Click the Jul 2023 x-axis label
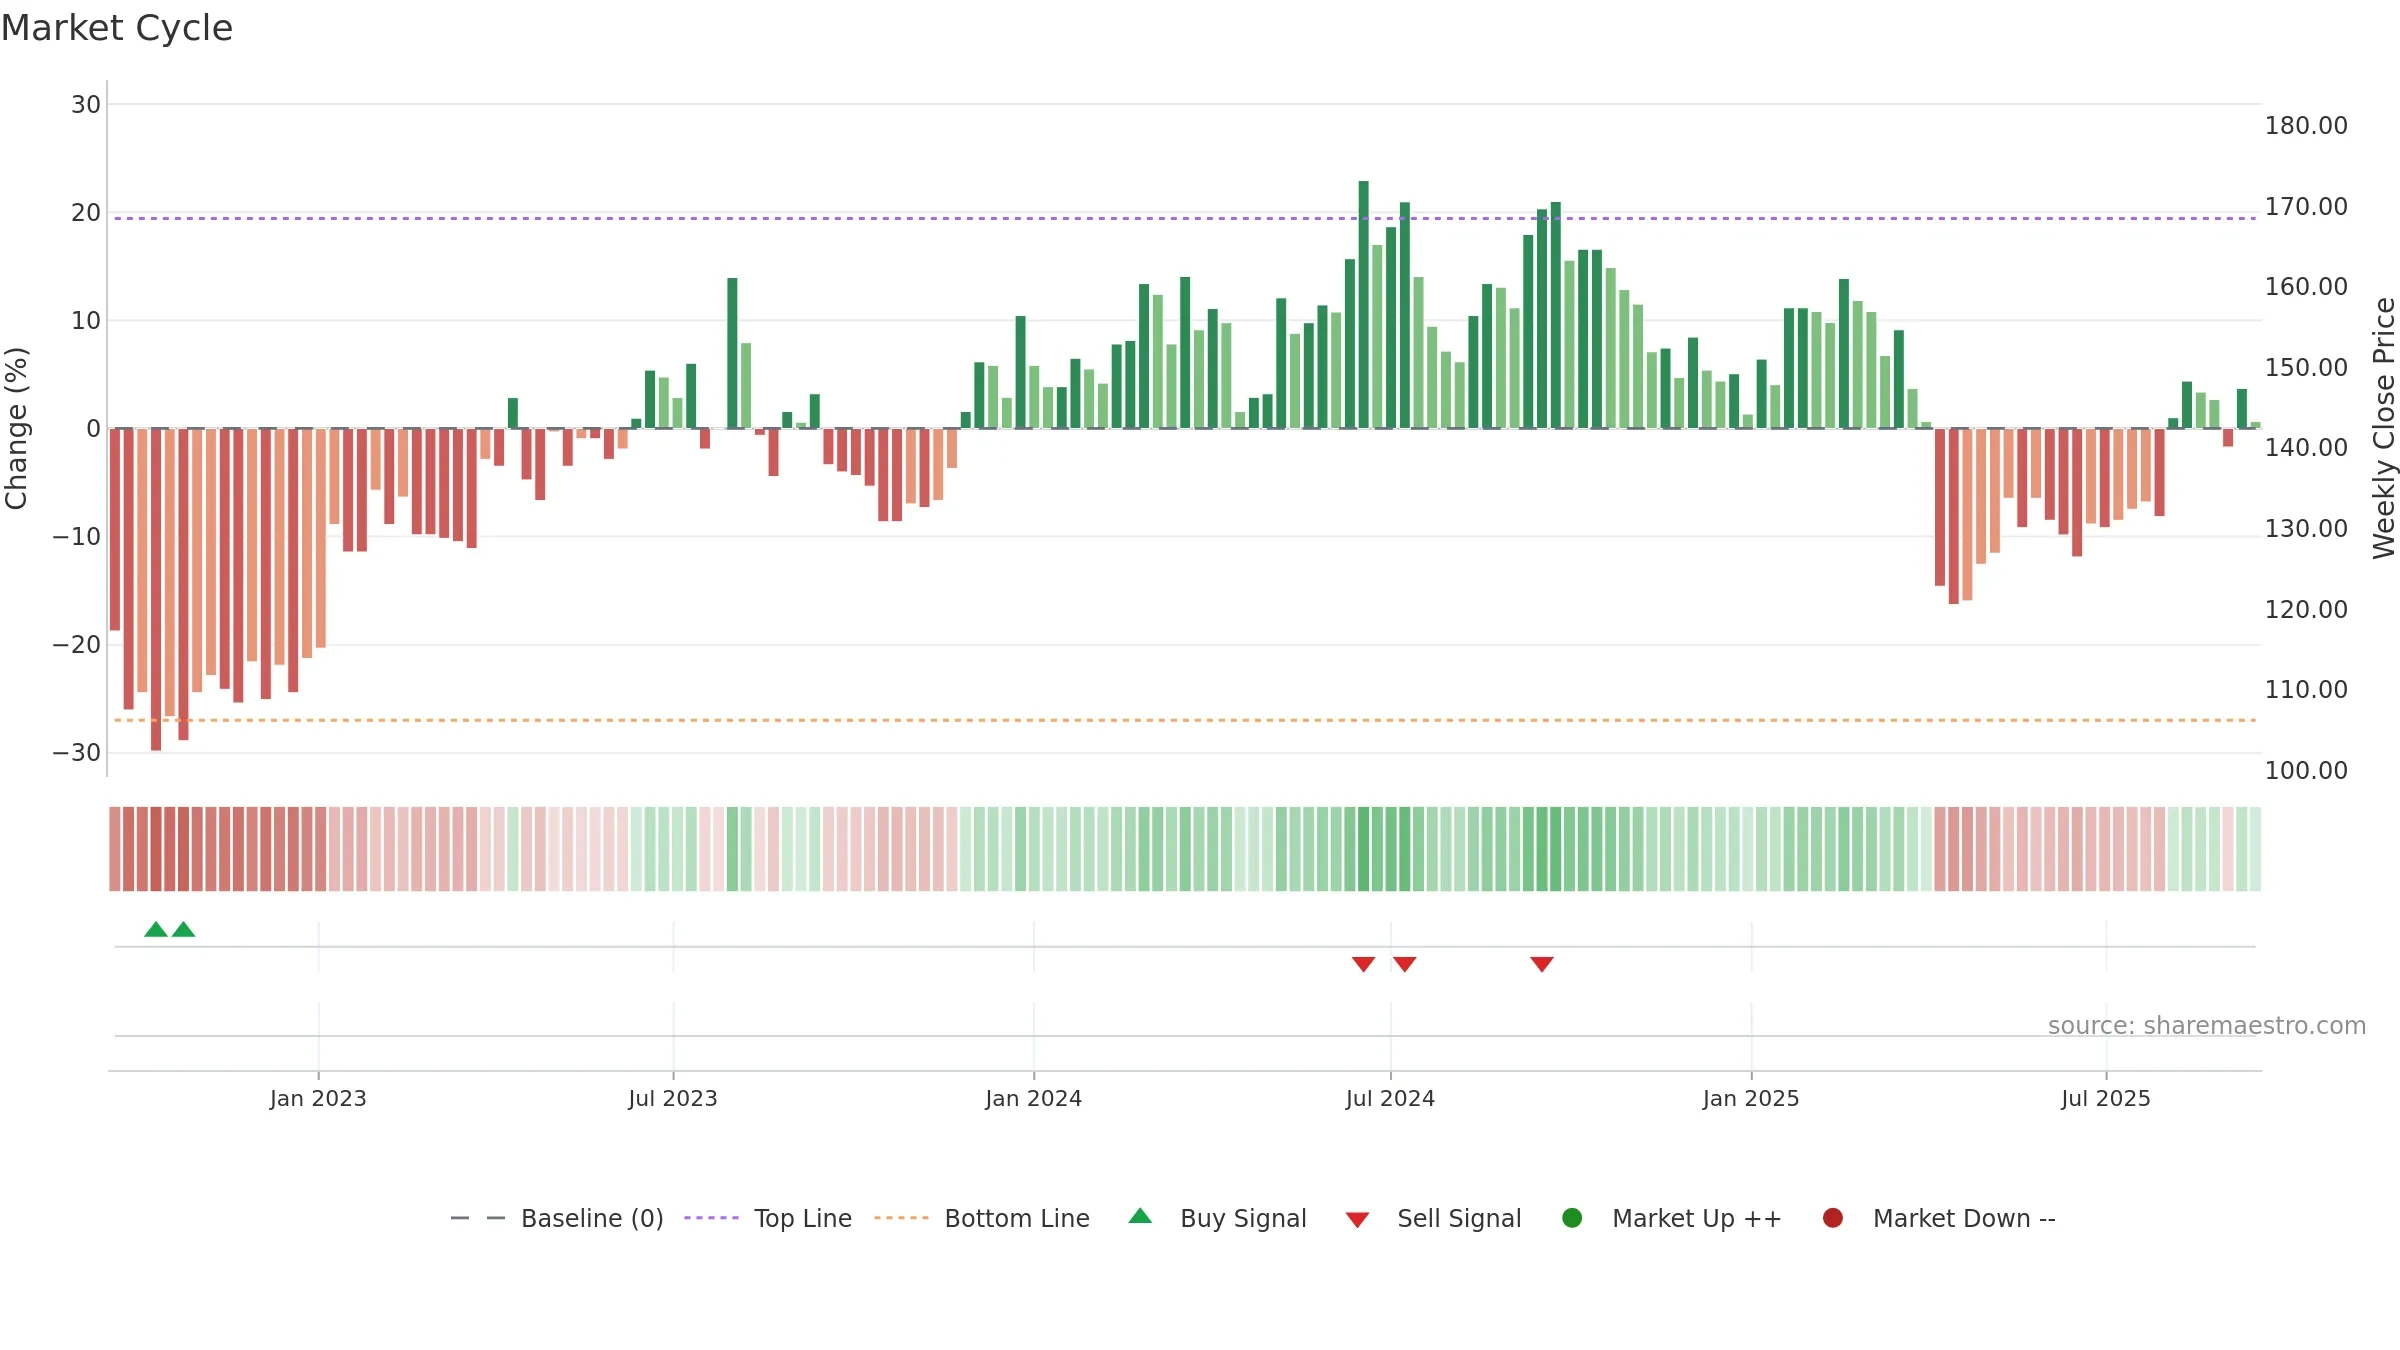 673,1098
